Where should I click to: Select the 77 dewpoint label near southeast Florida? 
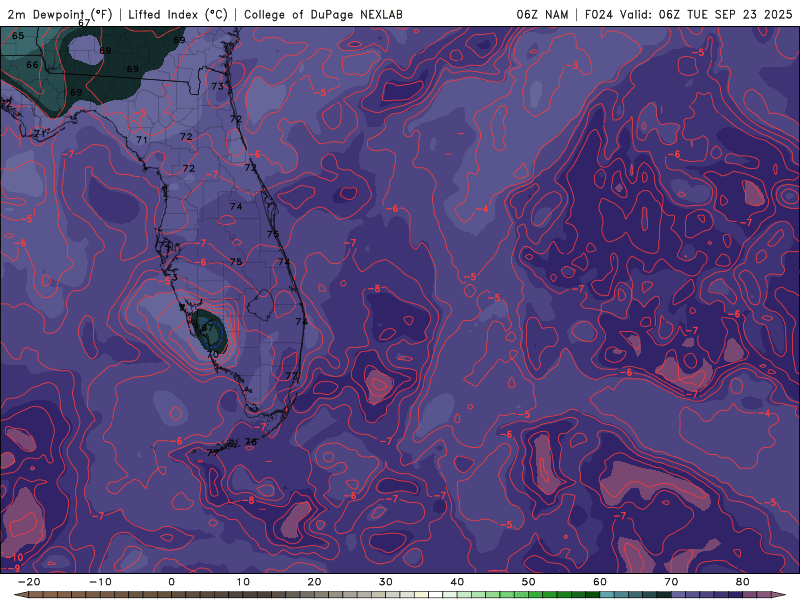[292, 376]
